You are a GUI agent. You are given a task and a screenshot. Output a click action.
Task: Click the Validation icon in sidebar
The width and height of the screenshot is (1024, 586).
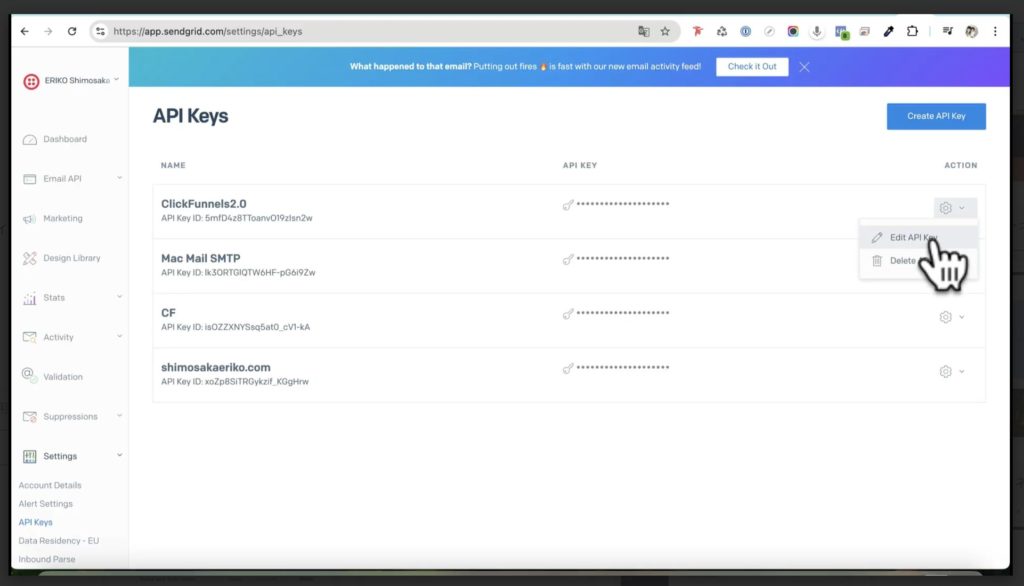tap(30, 376)
